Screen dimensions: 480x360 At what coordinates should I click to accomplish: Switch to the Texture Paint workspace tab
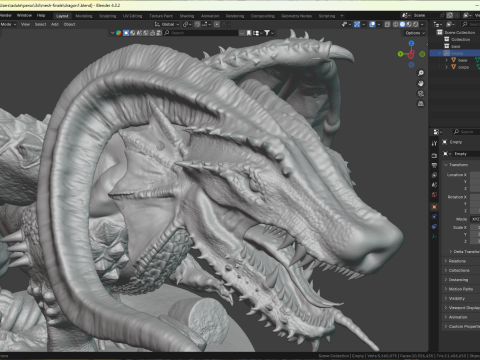[161, 16]
